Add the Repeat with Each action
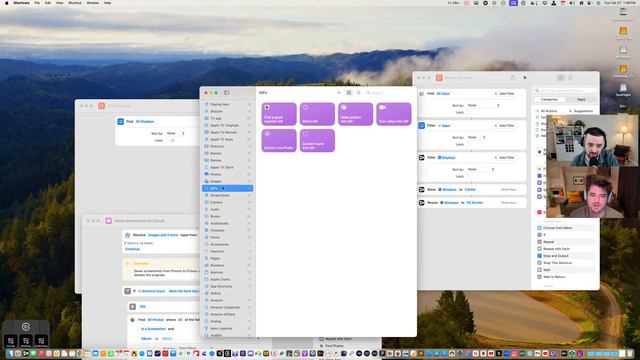This screenshot has height=360, width=640. point(566,249)
